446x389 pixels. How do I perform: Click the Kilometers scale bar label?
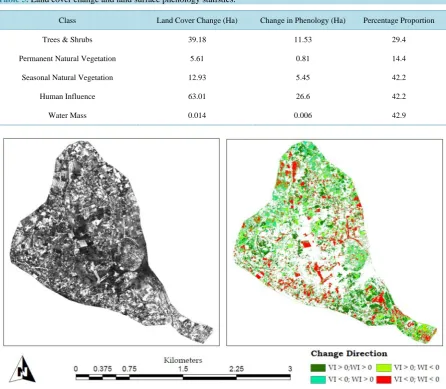(183, 360)
